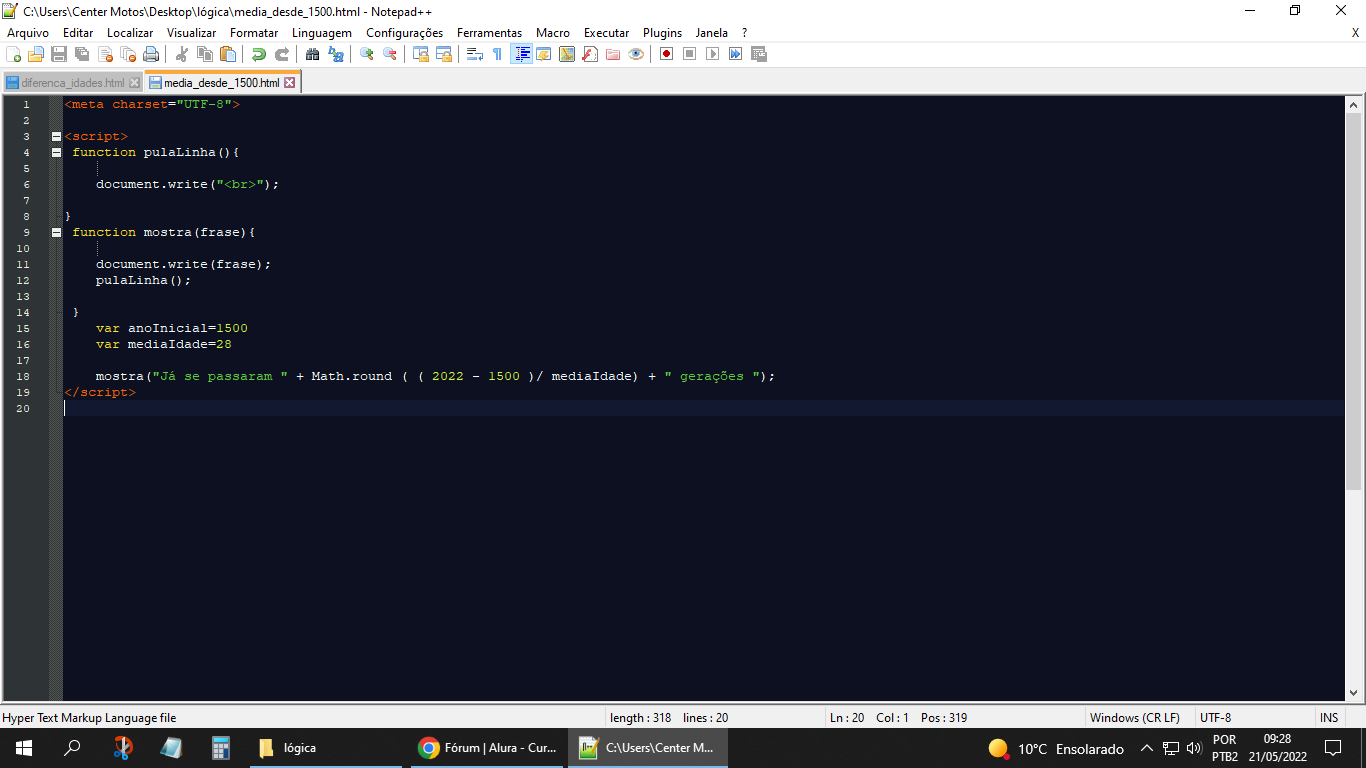Image resolution: width=1366 pixels, height=768 pixels.
Task: Toggle word wrap in the toolbar
Action: click(x=474, y=54)
